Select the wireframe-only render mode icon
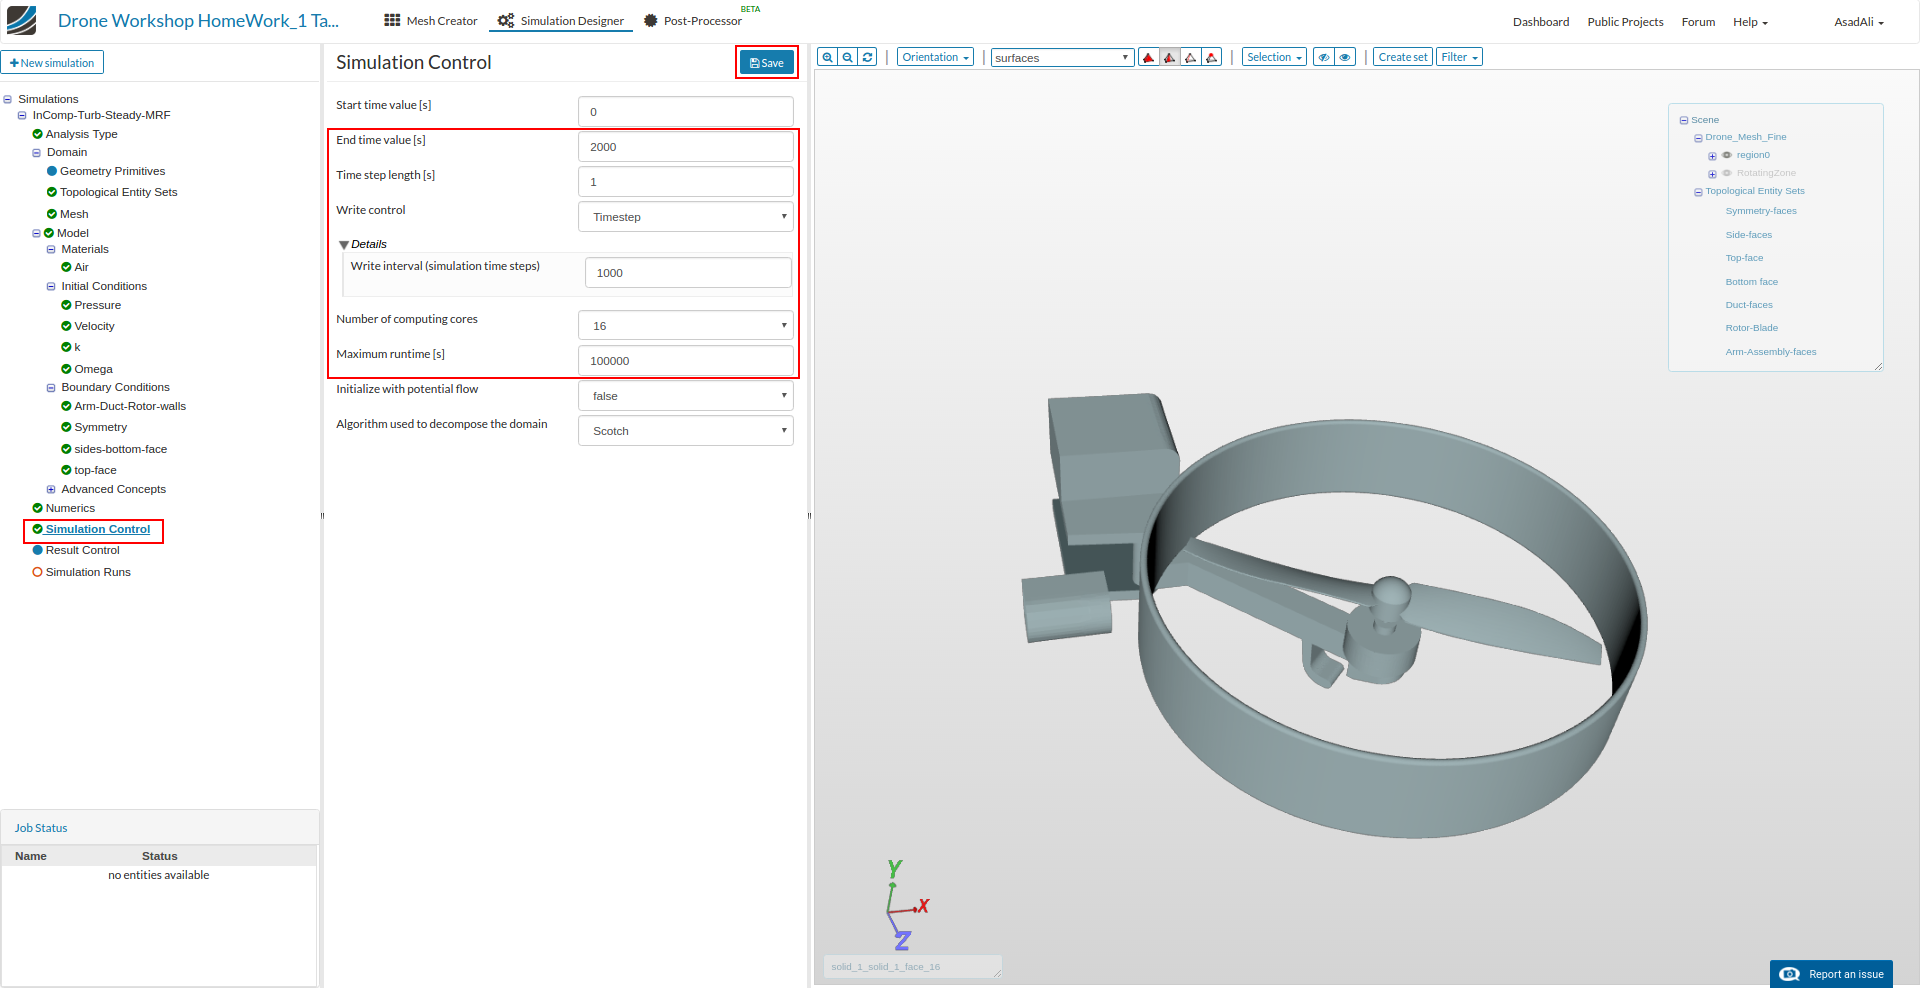Viewport: 1920px width, 988px height. (x=1190, y=57)
